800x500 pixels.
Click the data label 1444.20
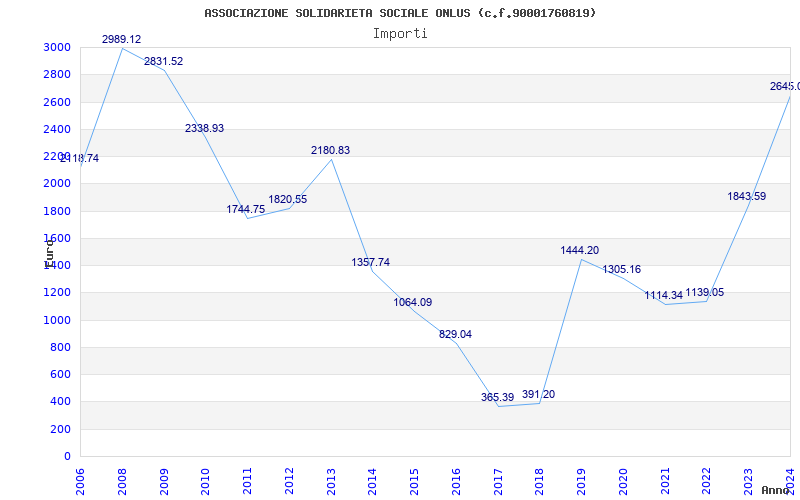580,251
